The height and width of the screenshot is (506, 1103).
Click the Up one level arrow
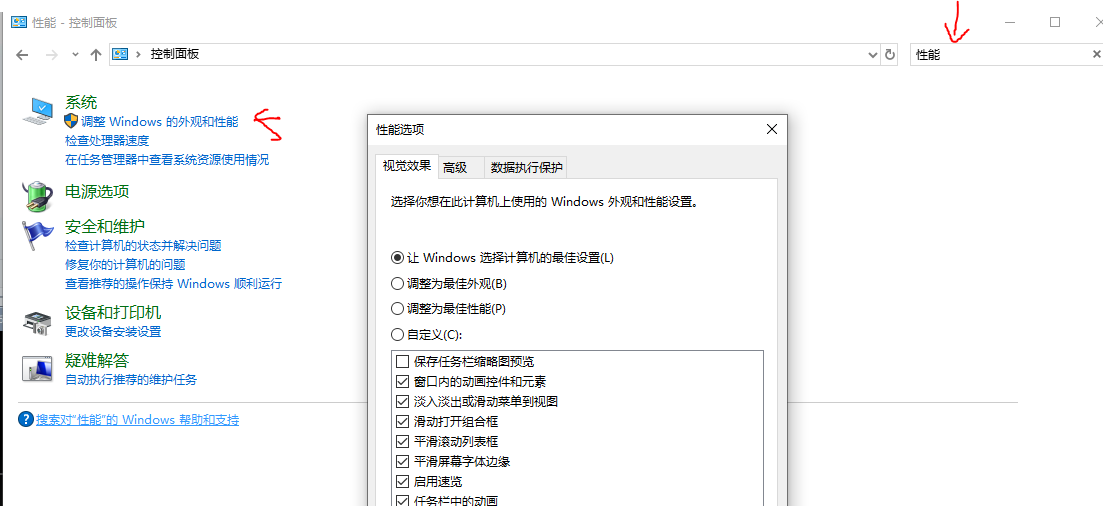click(x=96, y=55)
